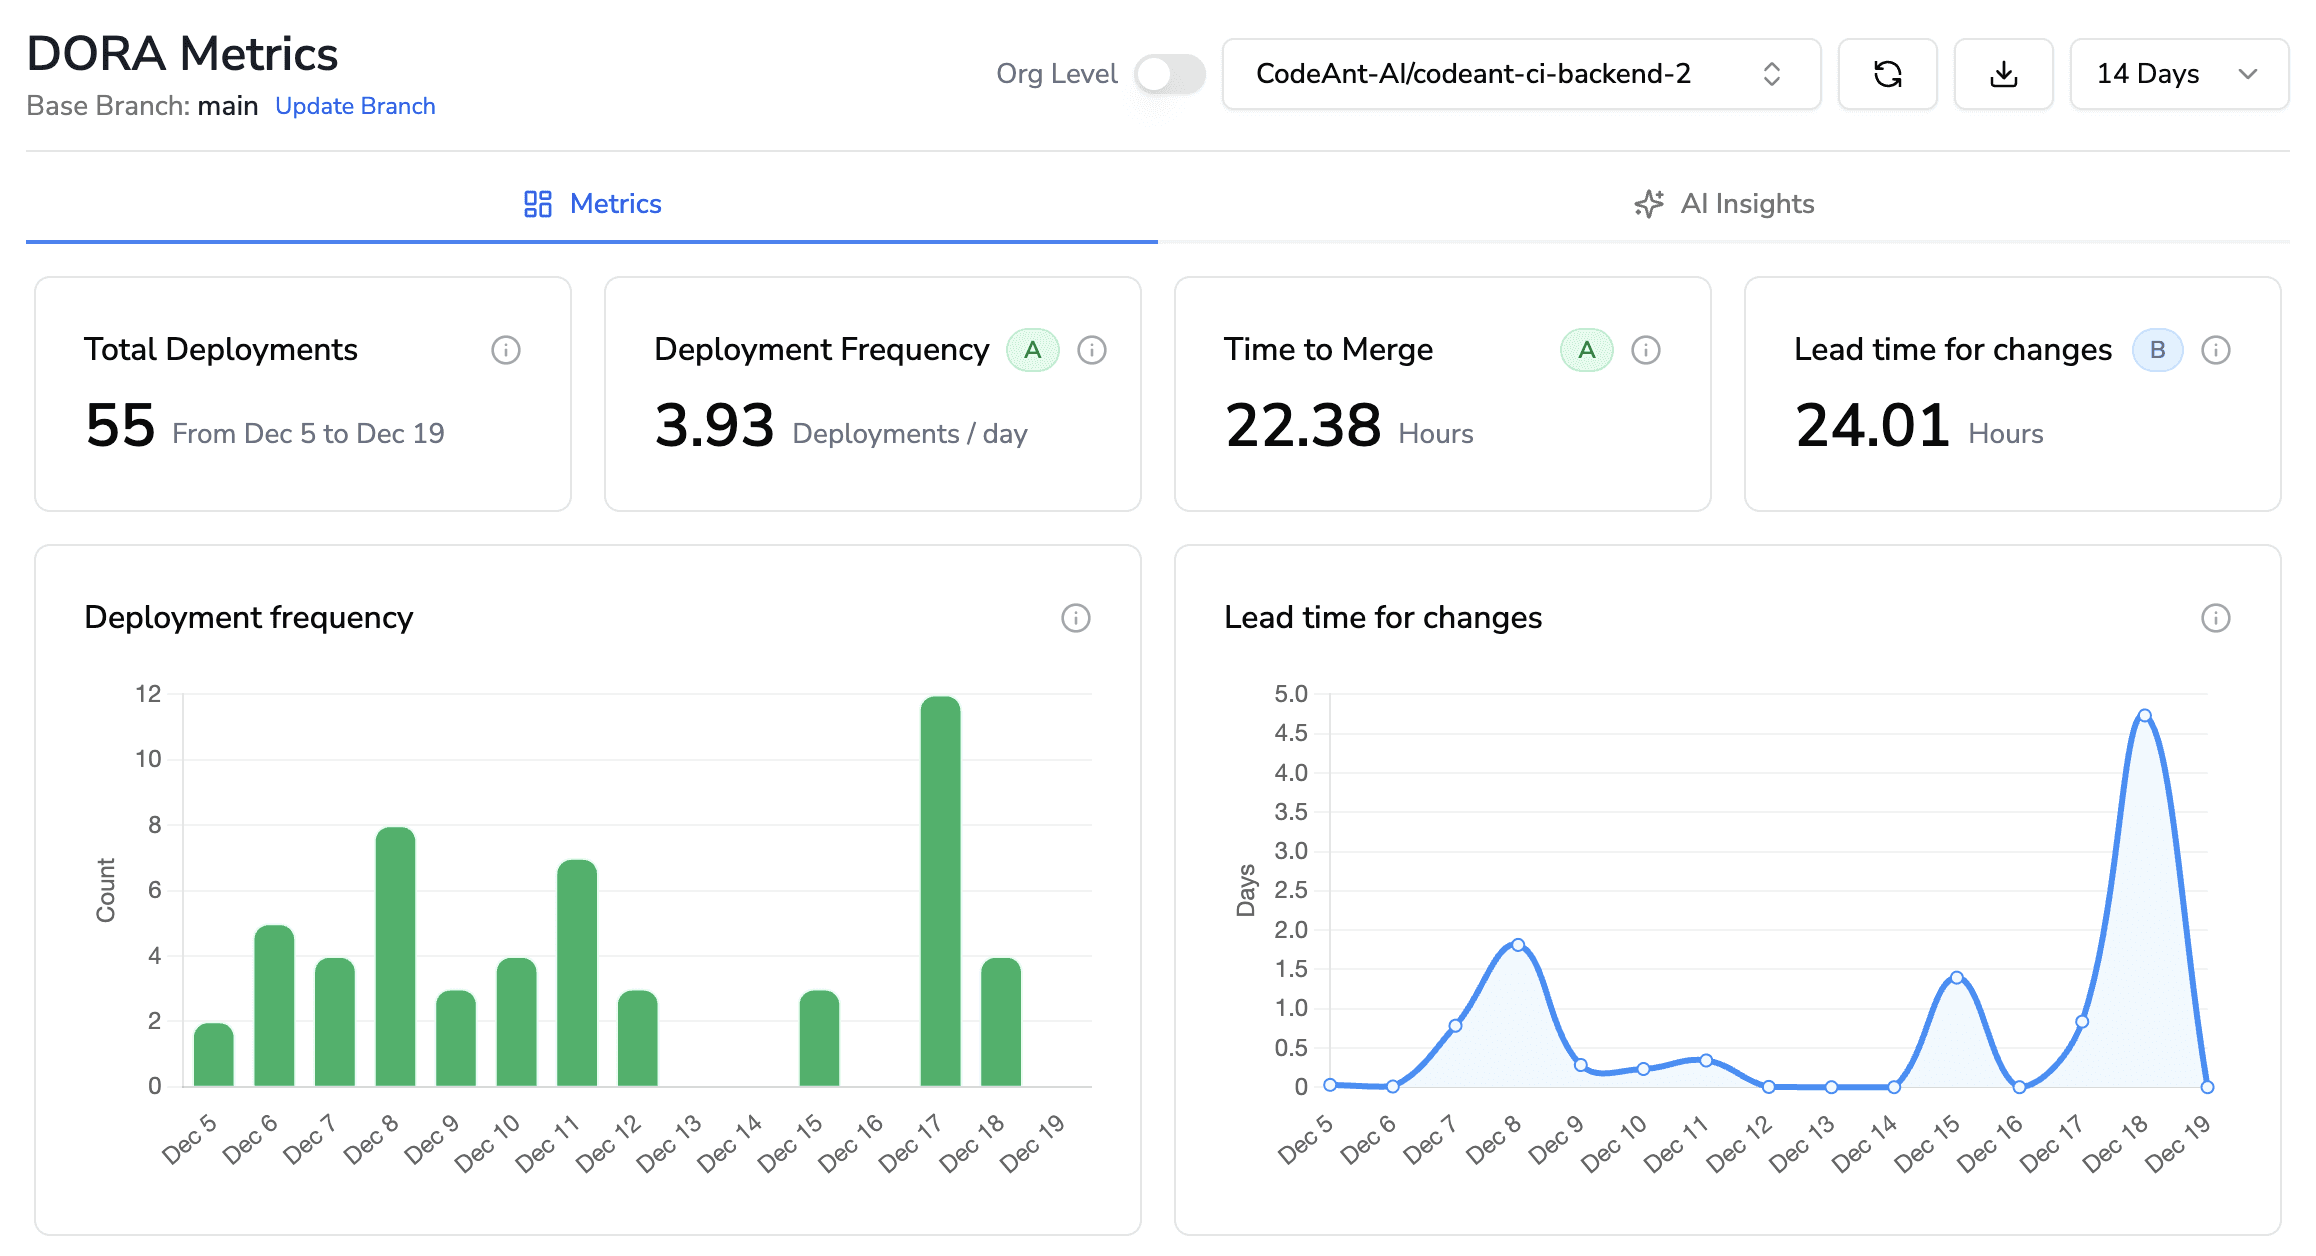This screenshot has width=2316, height=1256.
Task: Click the Deployment Frequency grade A badge
Action: point(1033,350)
